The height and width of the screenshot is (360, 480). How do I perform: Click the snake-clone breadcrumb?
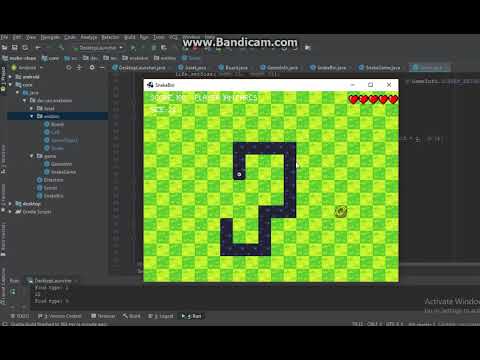[x=19, y=58]
